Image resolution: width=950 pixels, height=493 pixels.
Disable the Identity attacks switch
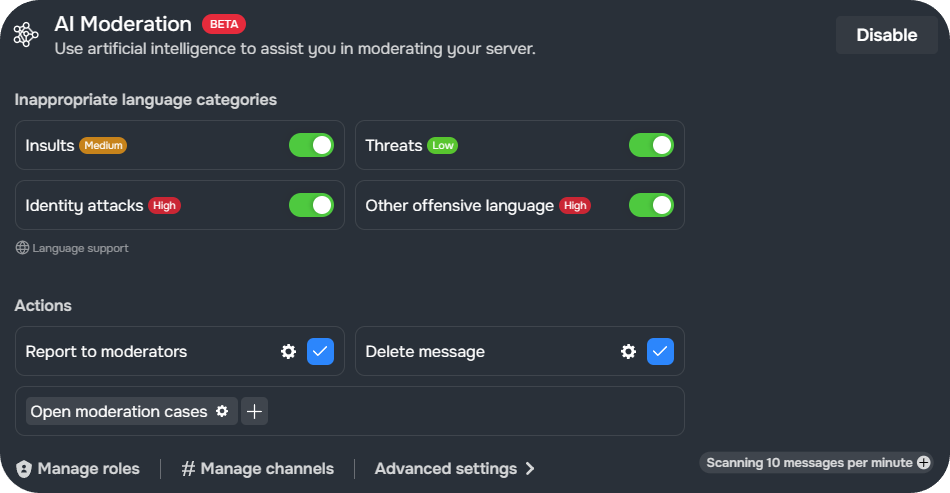coord(311,205)
